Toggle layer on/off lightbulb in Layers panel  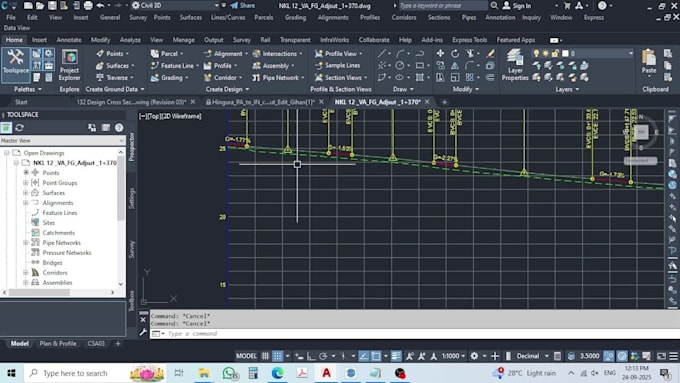(x=536, y=53)
